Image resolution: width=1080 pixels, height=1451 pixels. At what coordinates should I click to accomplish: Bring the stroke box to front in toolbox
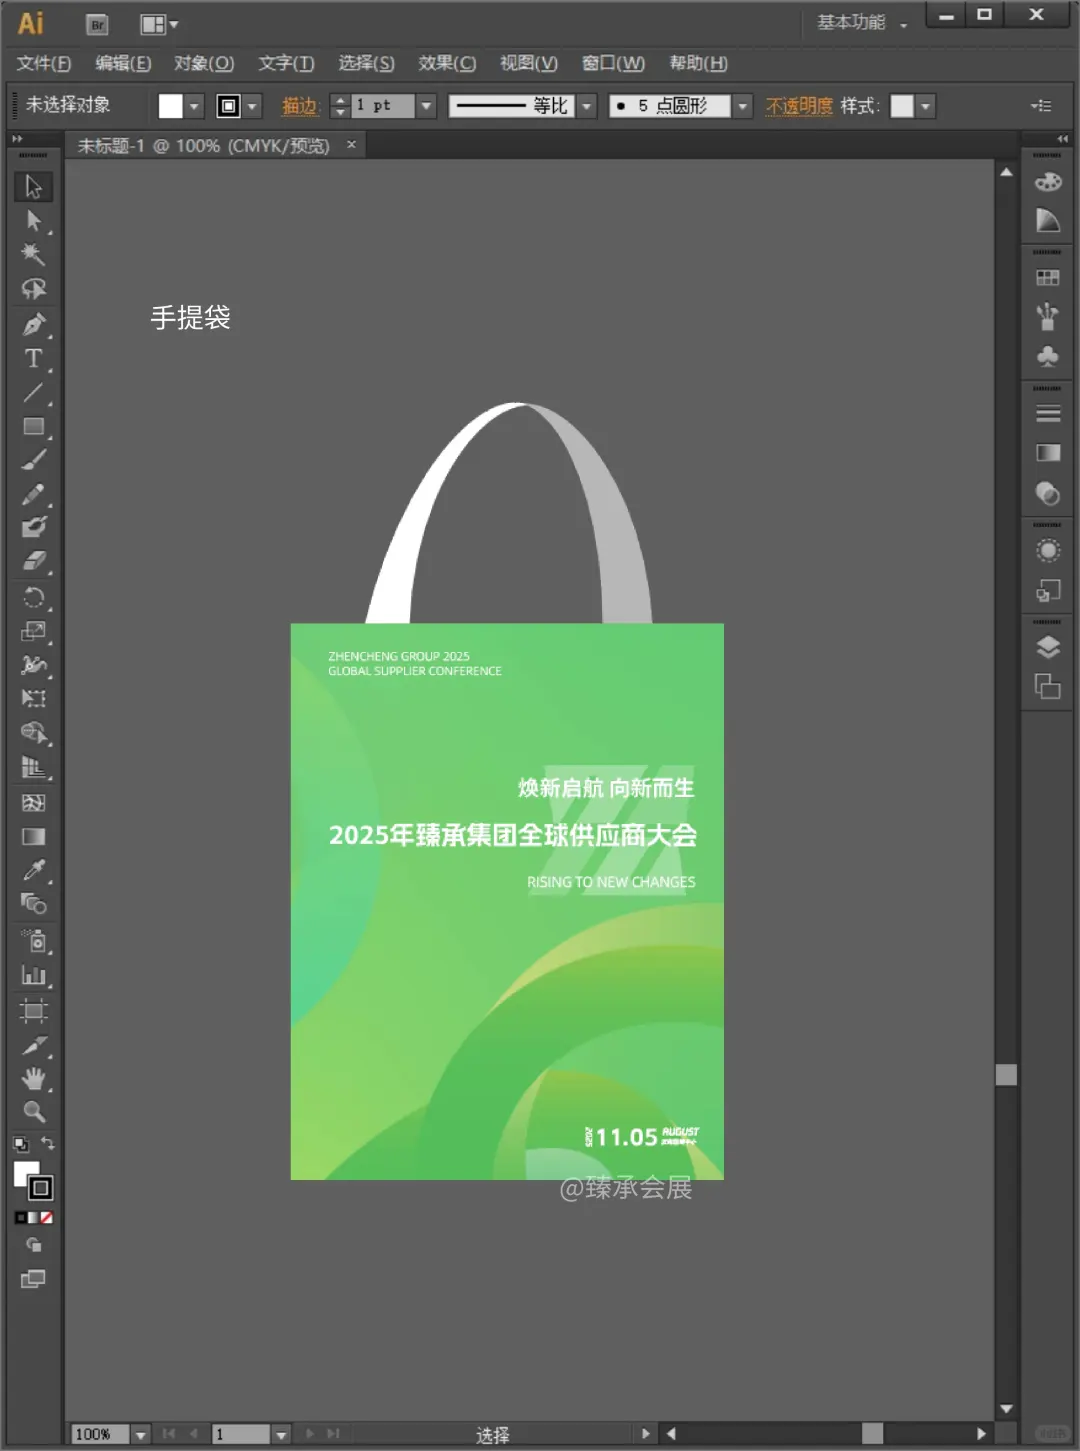pyautogui.click(x=40, y=1188)
